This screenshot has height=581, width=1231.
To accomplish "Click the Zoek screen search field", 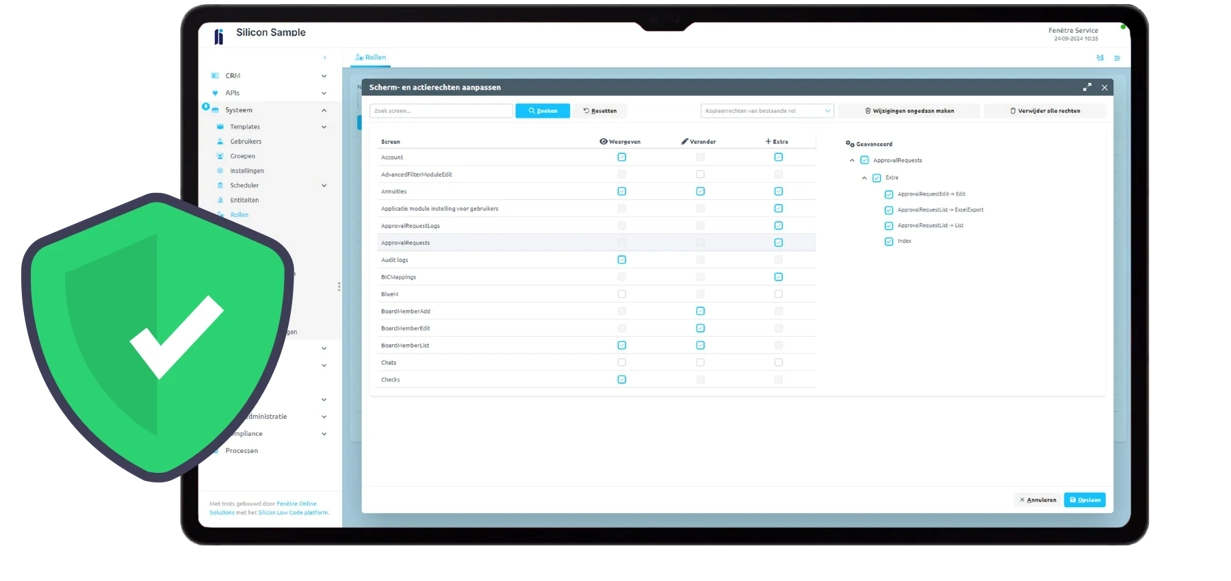I will point(441,111).
